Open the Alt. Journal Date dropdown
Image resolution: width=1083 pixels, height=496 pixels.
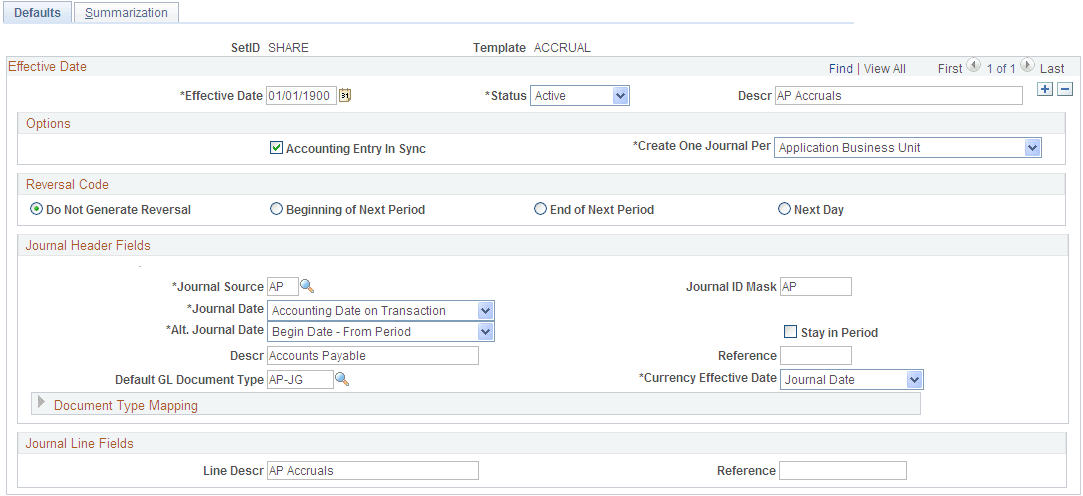pyautogui.click(x=381, y=332)
